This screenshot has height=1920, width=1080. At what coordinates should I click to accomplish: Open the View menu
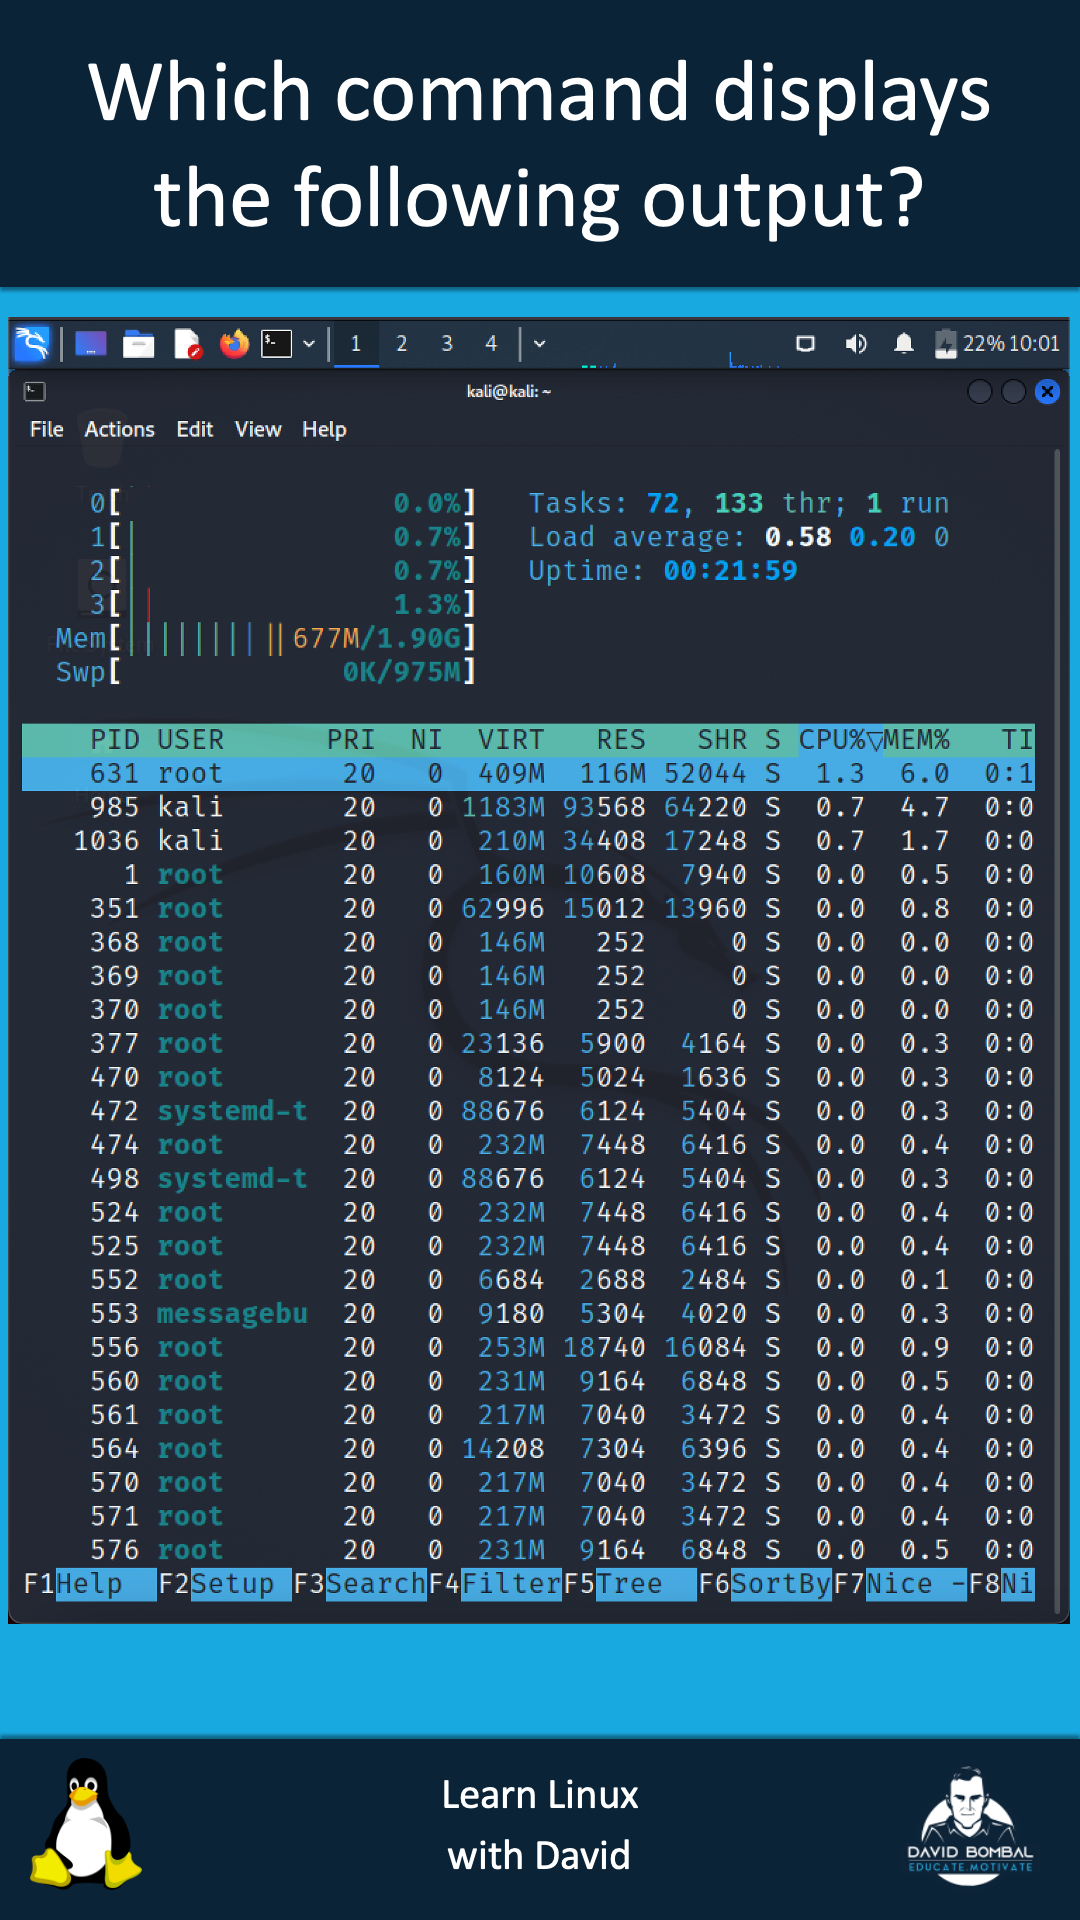[x=257, y=430]
